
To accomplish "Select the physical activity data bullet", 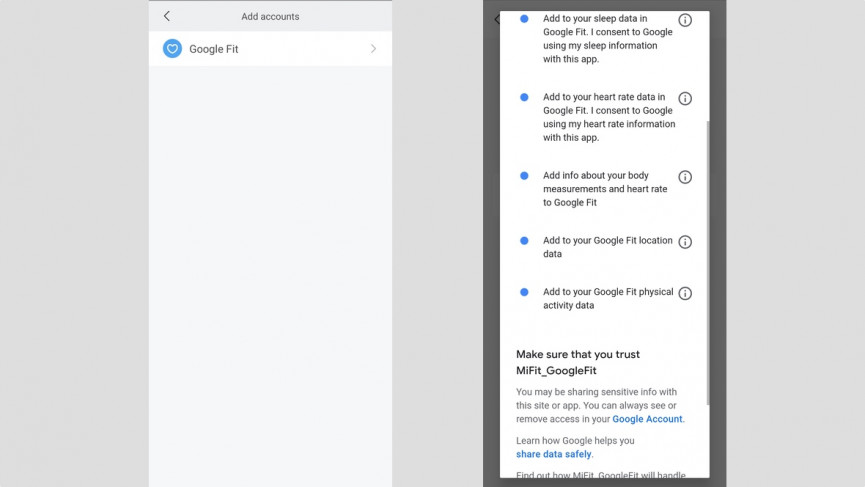I will [x=524, y=292].
